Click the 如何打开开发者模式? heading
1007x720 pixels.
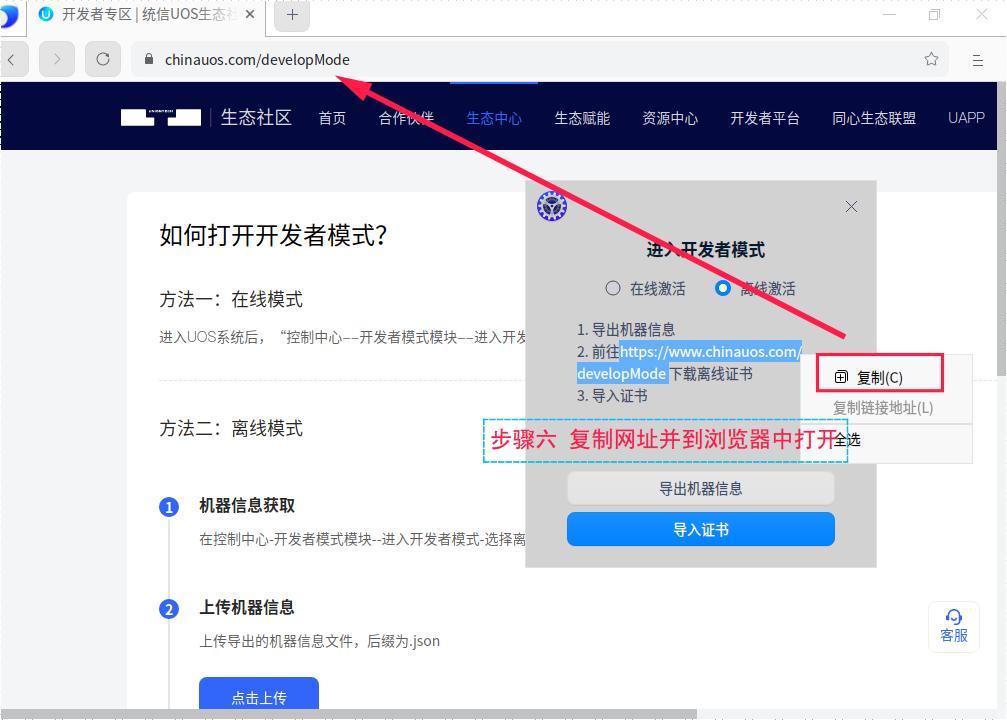tap(274, 235)
